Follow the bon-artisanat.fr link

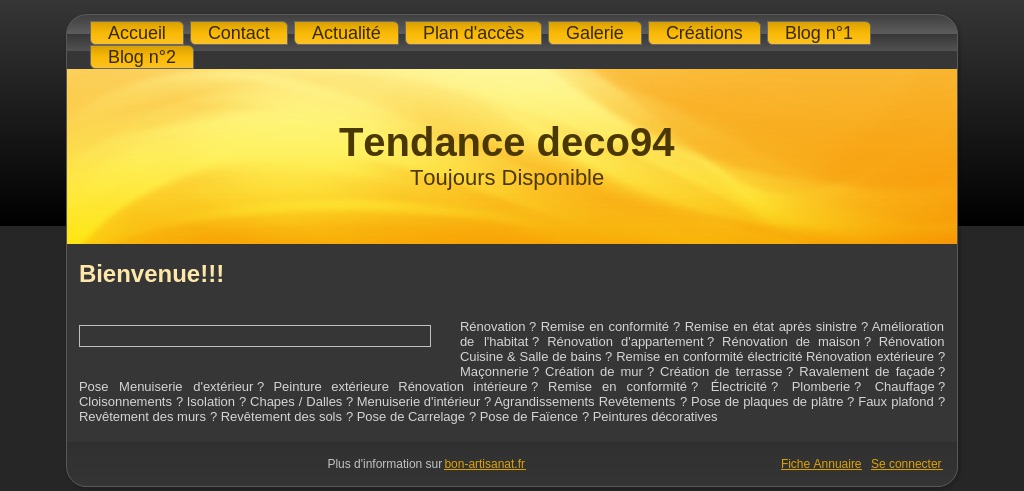point(485,464)
